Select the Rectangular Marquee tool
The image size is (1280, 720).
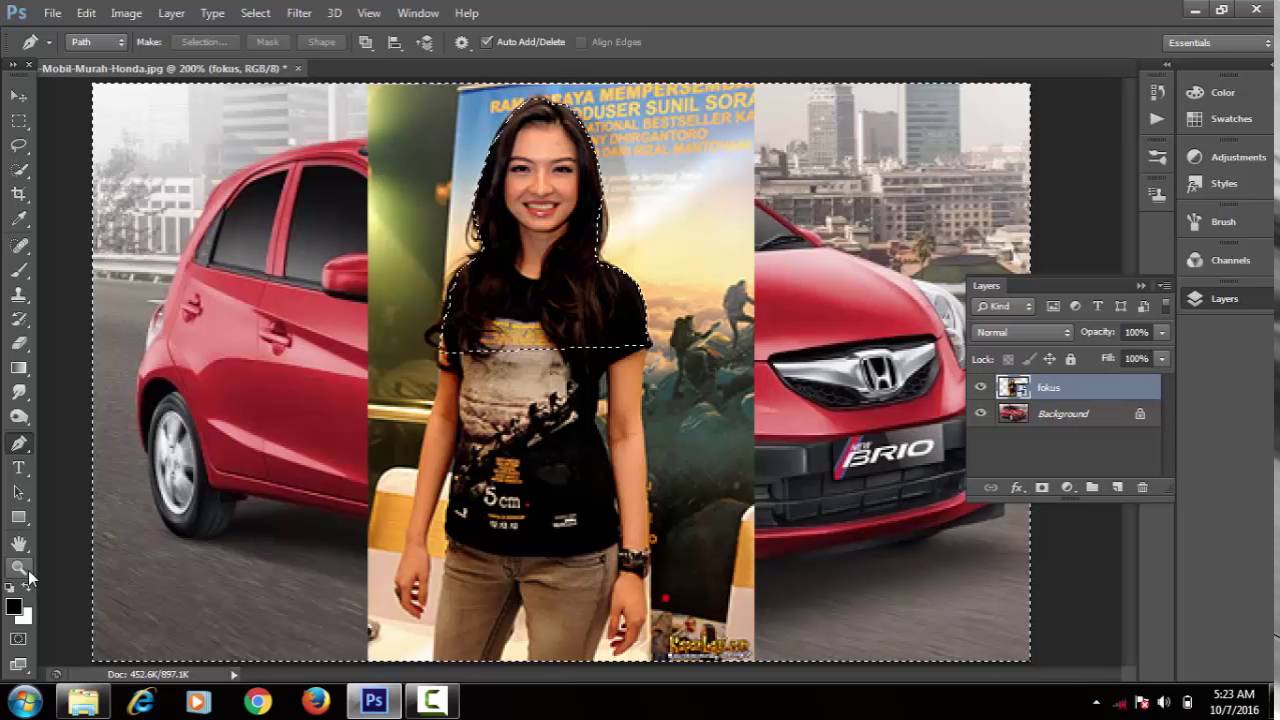tap(19, 121)
